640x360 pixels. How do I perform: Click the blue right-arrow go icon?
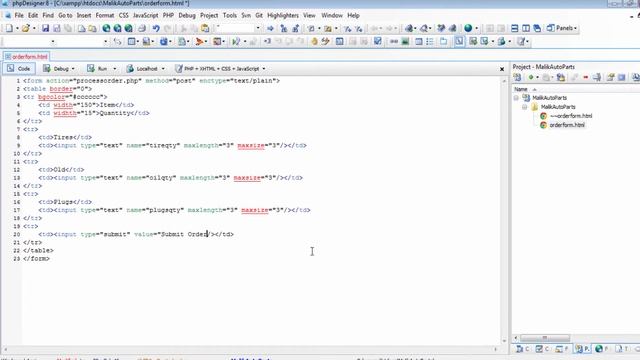point(270,28)
